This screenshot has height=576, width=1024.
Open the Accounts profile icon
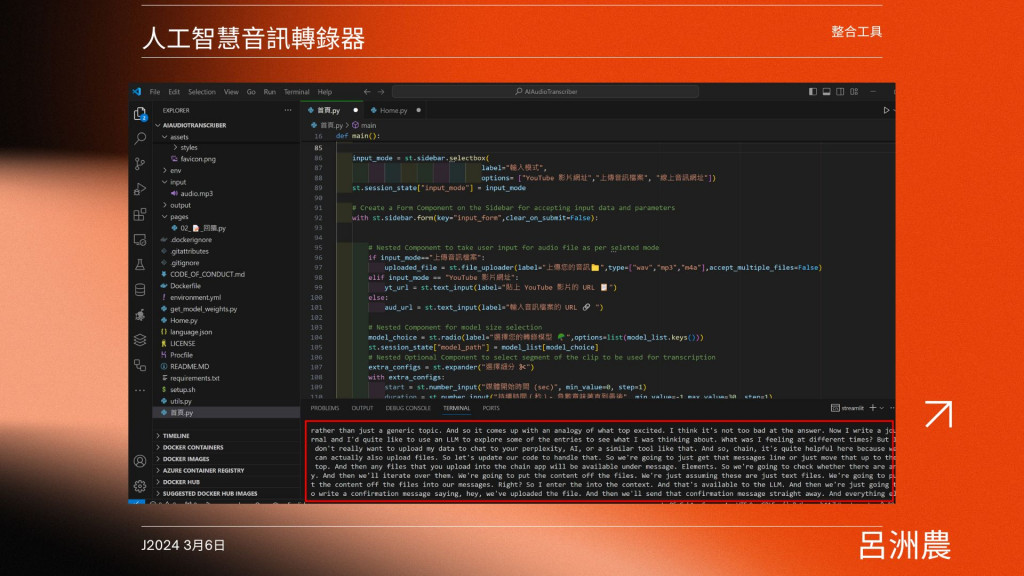point(140,461)
